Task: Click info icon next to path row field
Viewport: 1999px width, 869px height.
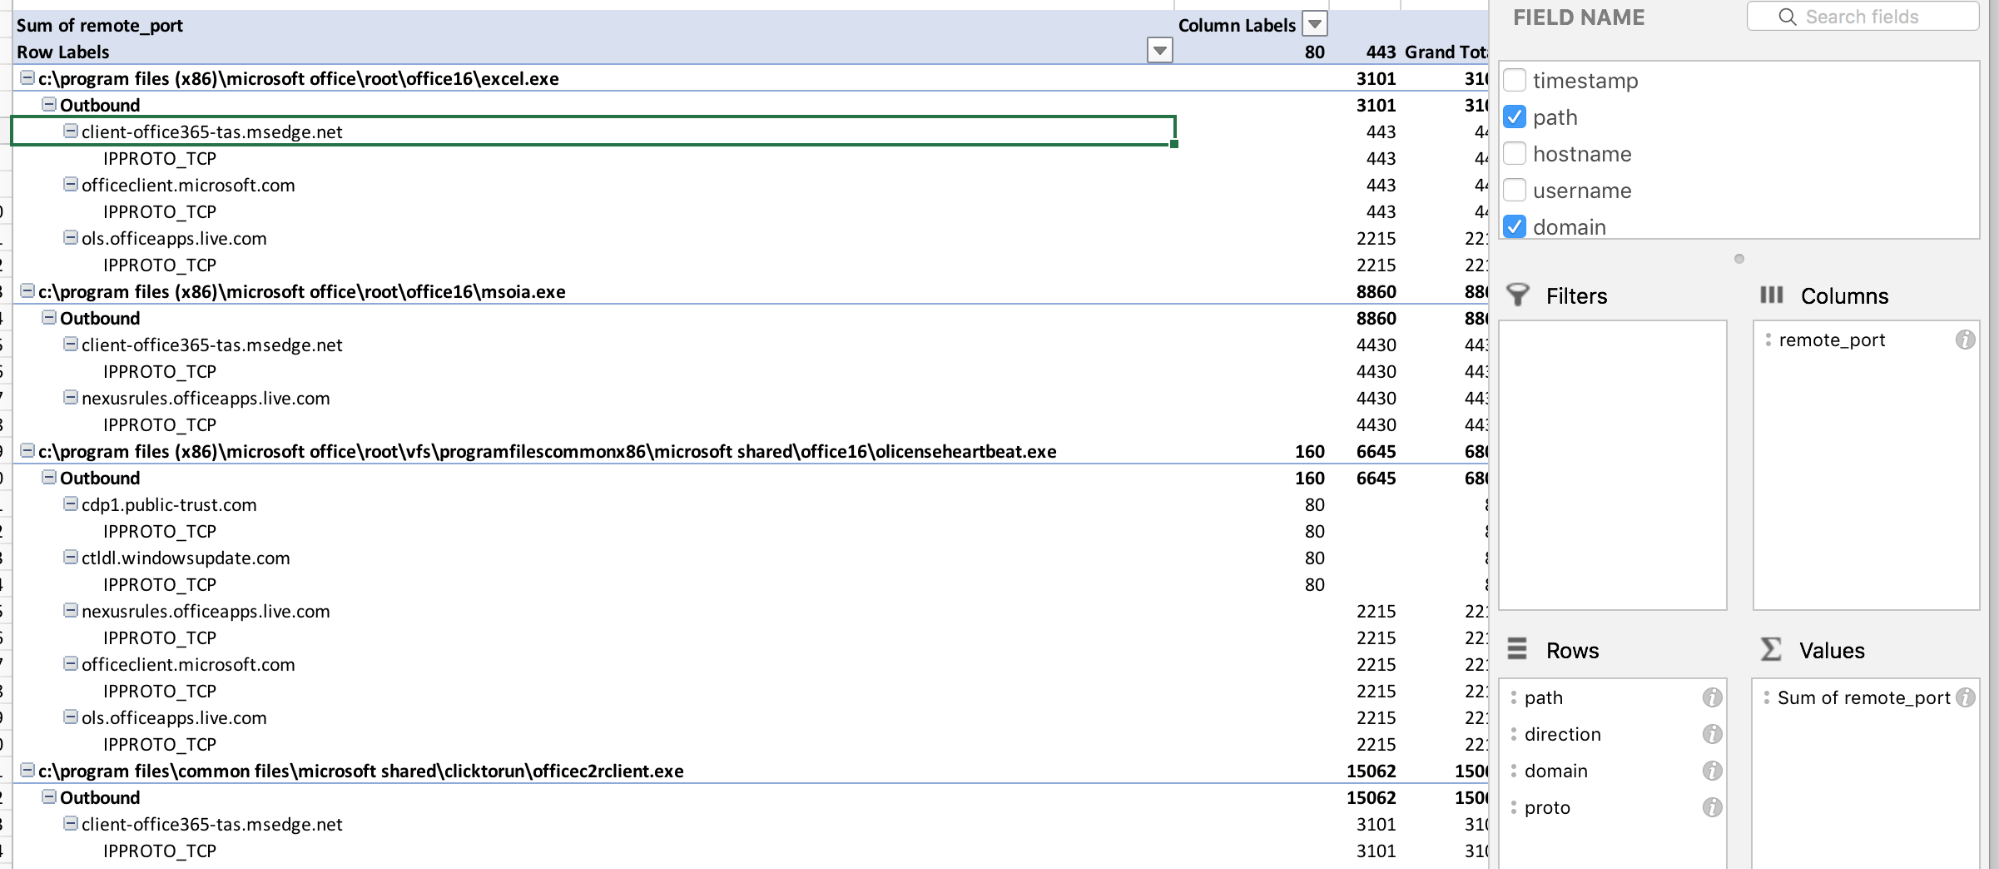Action: [1712, 697]
